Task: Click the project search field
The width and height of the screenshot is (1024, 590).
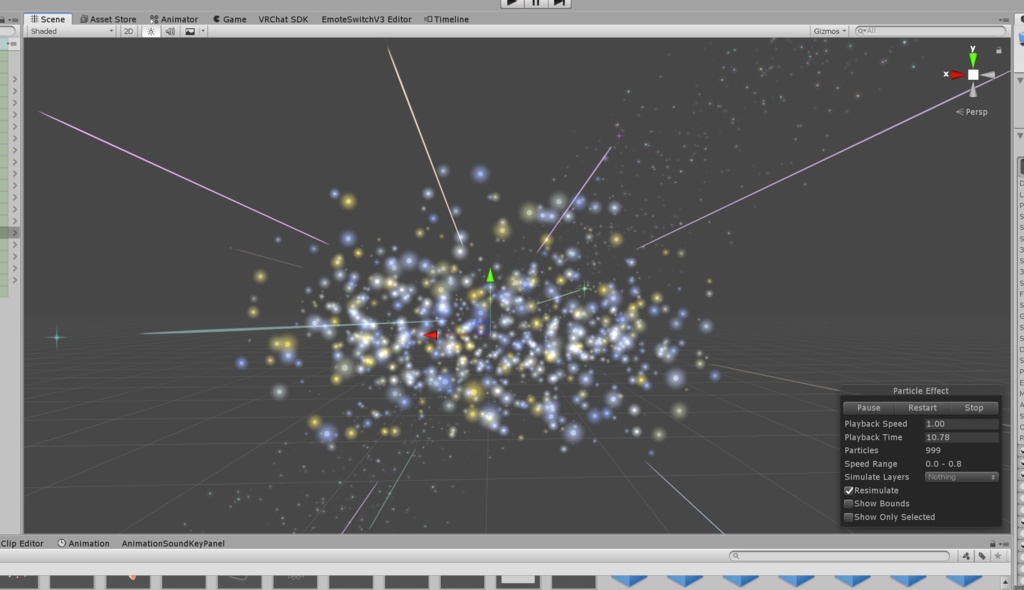Action: click(839, 556)
